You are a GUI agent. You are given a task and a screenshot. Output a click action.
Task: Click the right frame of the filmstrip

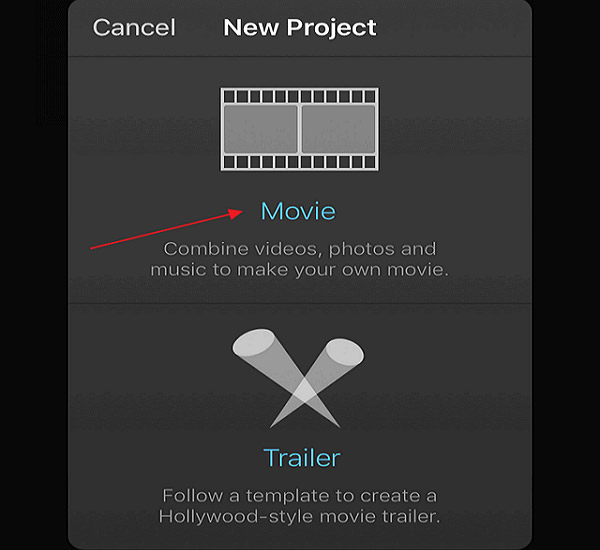click(339, 129)
